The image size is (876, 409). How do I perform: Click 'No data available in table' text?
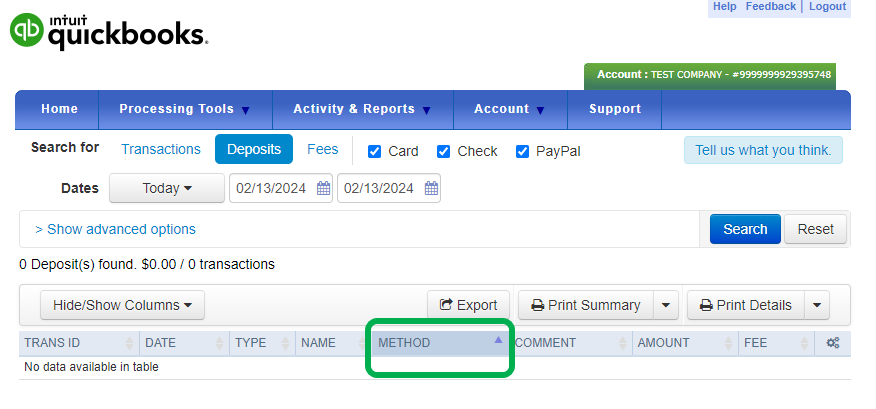pos(91,367)
